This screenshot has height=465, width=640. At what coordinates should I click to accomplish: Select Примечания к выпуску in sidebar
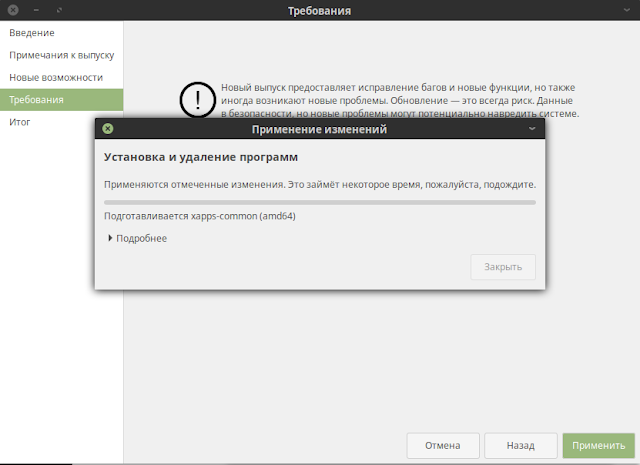pyautogui.click(x=61, y=55)
